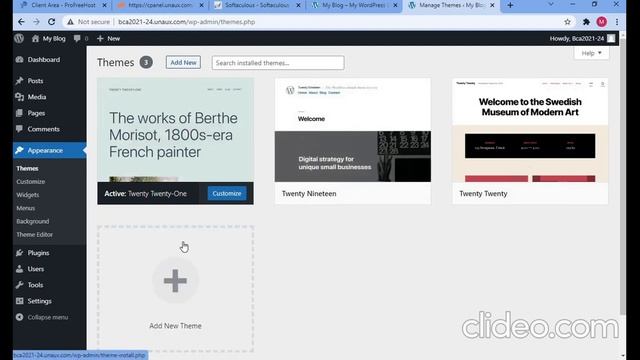Select the Twenty Twenty-One theme screenshot

[x=175, y=130]
